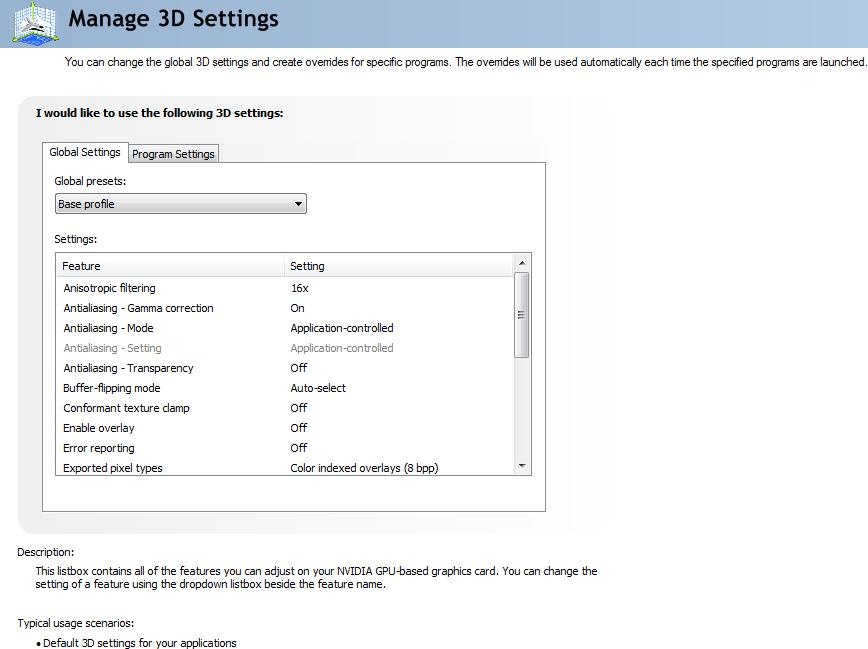This screenshot has width=868, height=649.
Task: Click the settings list scroll up arrow
Action: click(521, 263)
